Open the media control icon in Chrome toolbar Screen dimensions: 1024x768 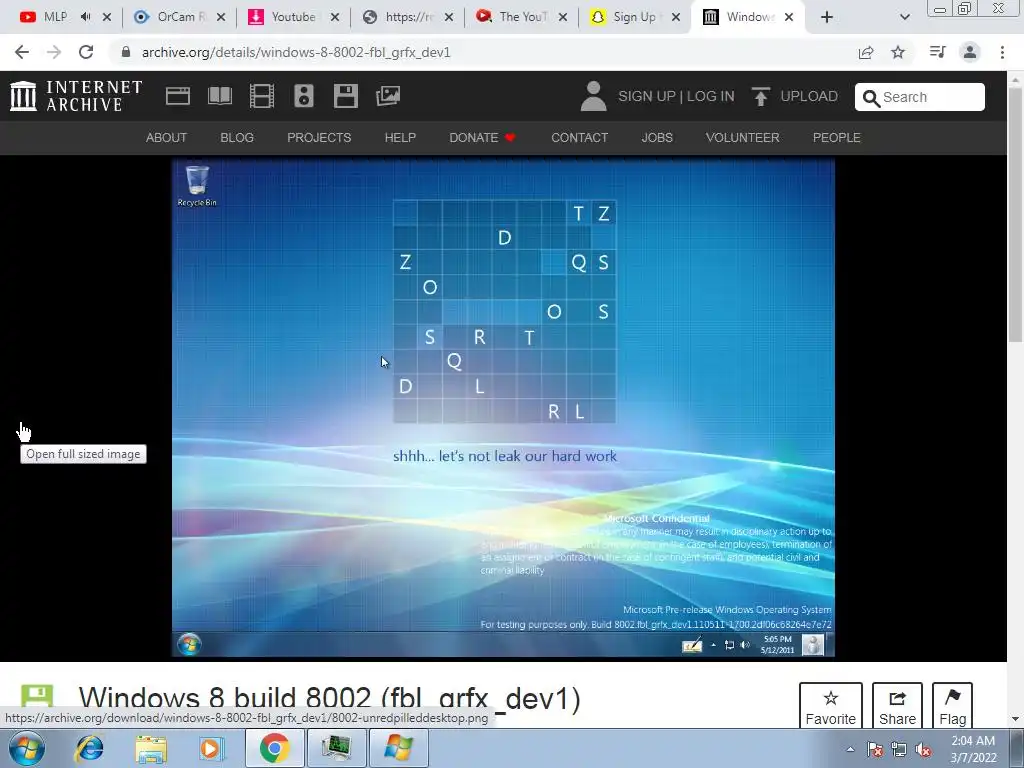coord(937,52)
